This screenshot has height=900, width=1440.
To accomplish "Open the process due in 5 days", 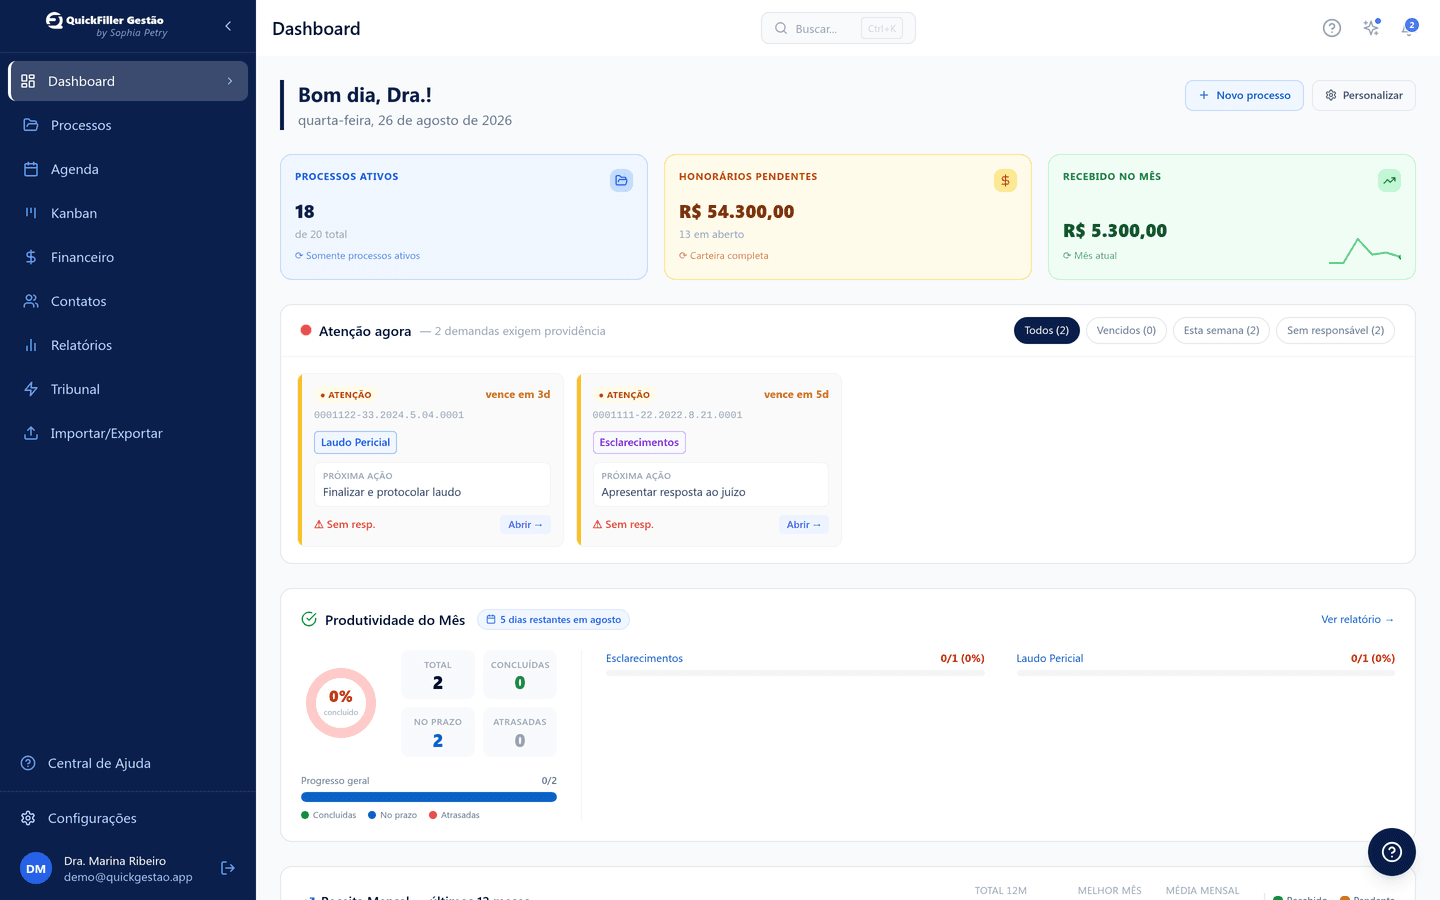I will 803,524.
